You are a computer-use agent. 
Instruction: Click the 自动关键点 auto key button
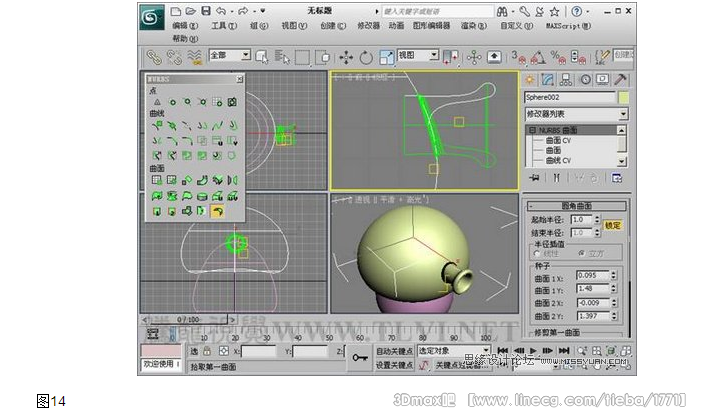coord(394,351)
